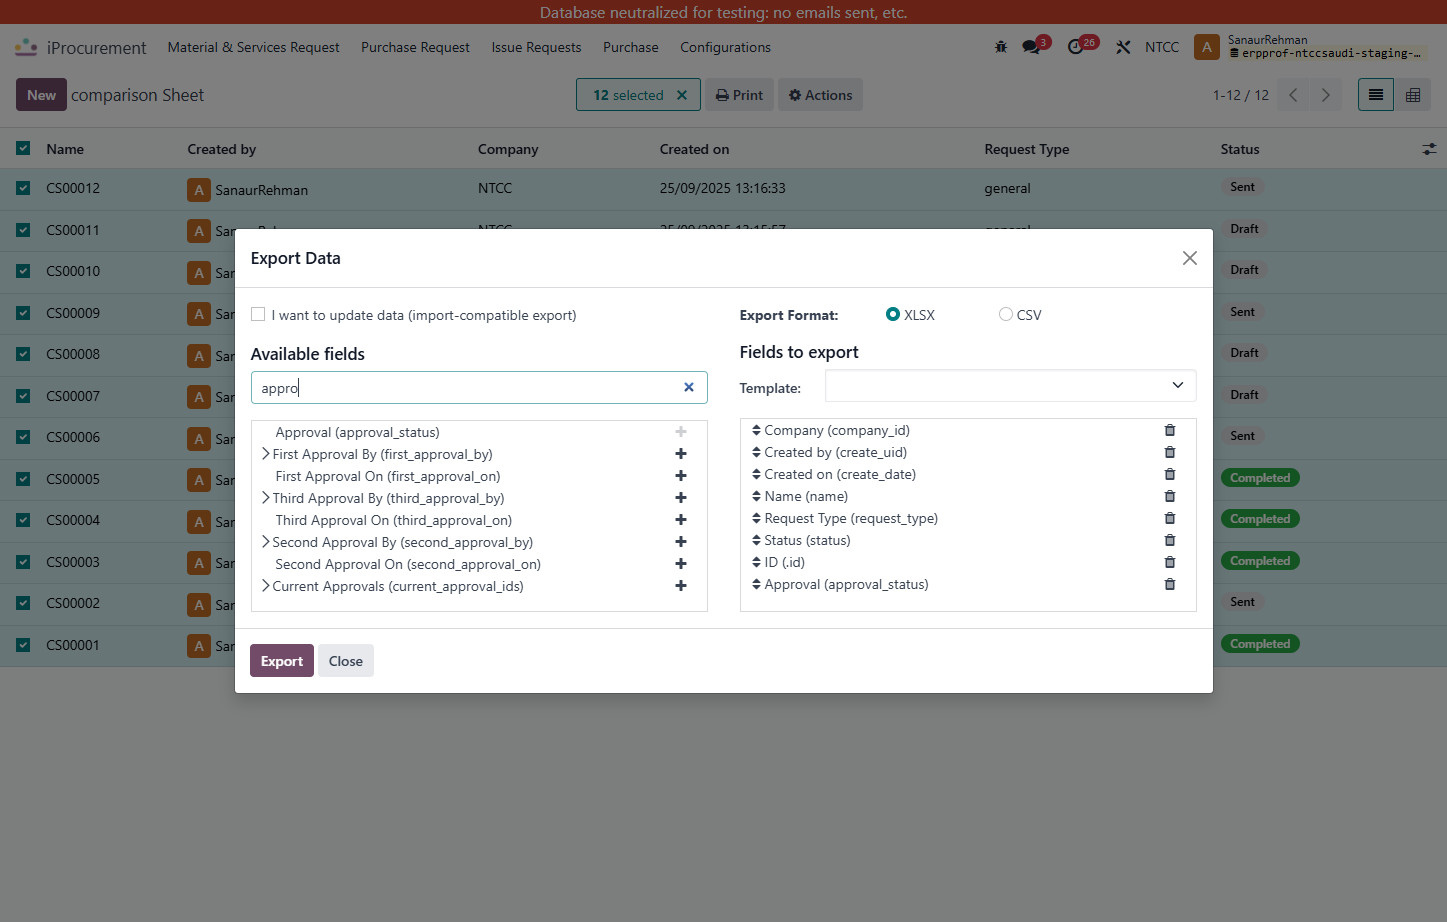Add First Approval By field to export

coord(681,454)
